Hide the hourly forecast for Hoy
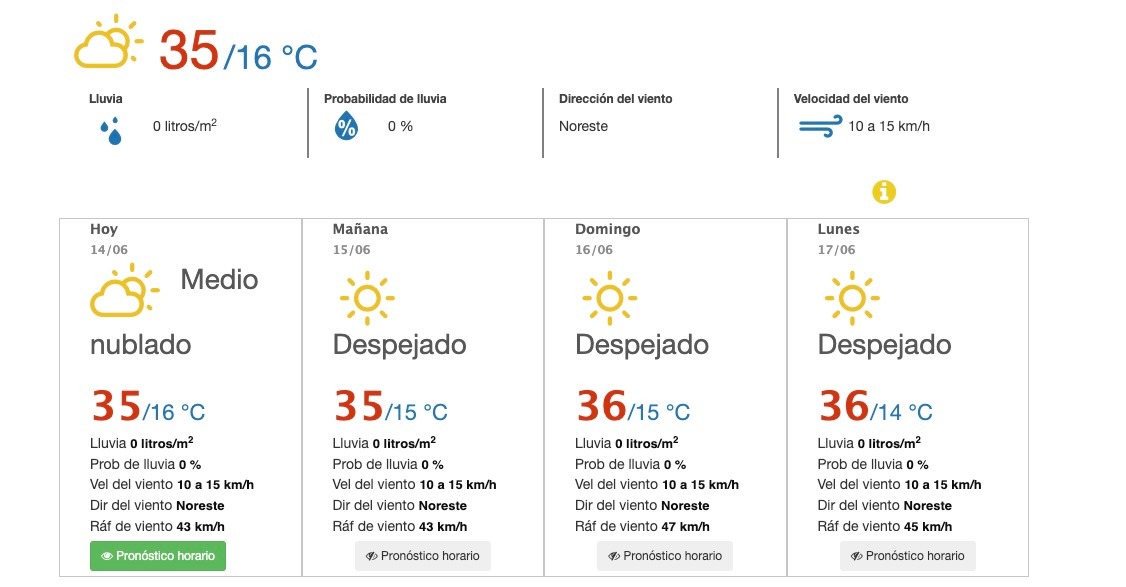 pos(158,556)
